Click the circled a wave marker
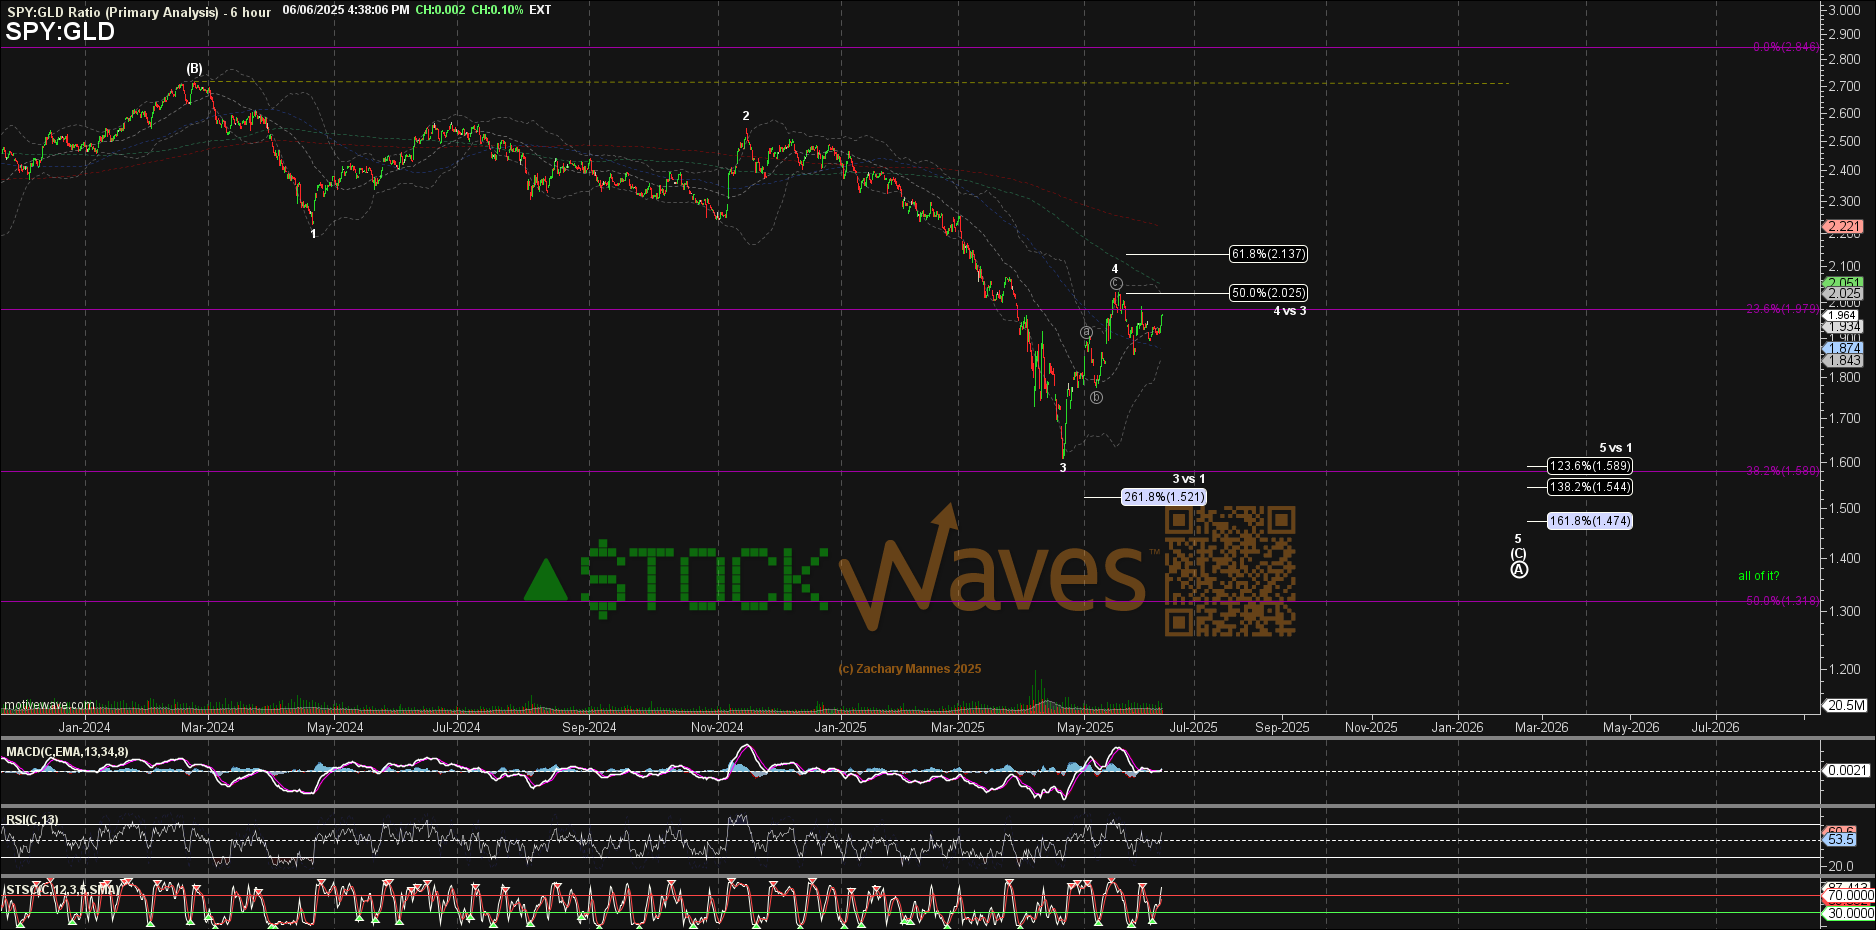 pyautogui.click(x=1086, y=331)
